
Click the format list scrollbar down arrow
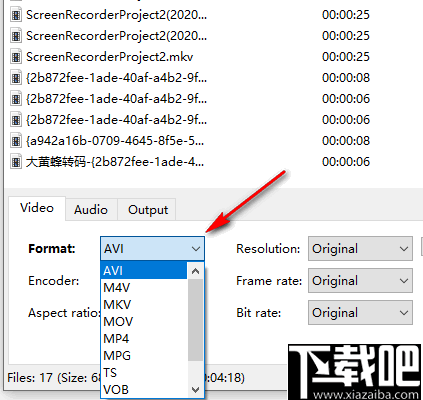pyautogui.click(x=196, y=389)
